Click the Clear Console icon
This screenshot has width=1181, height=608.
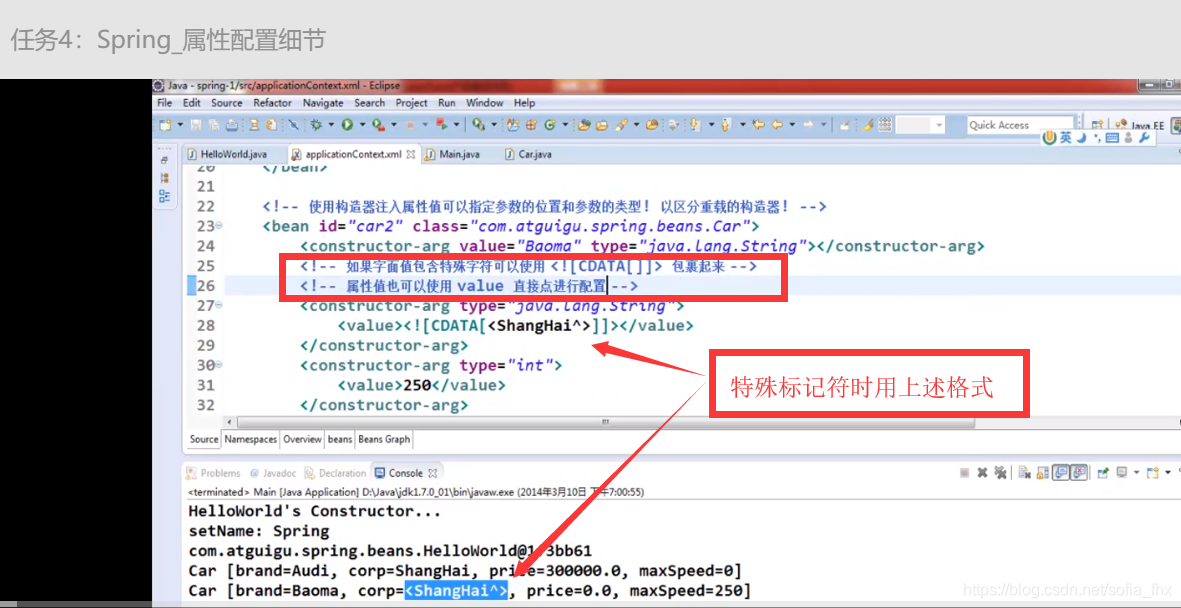pyautogui.click(x=1024, y=472)
